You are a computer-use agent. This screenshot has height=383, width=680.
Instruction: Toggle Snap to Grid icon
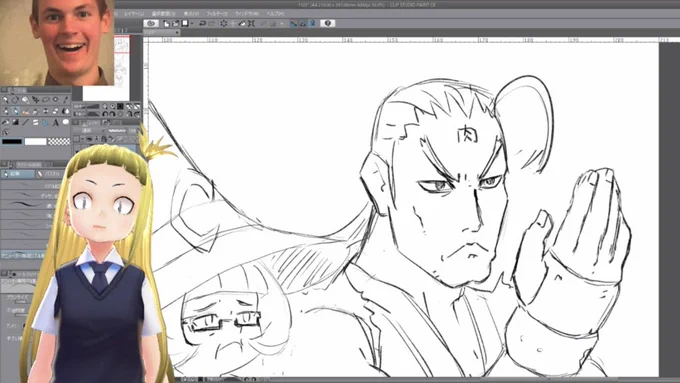coord(312,23)
